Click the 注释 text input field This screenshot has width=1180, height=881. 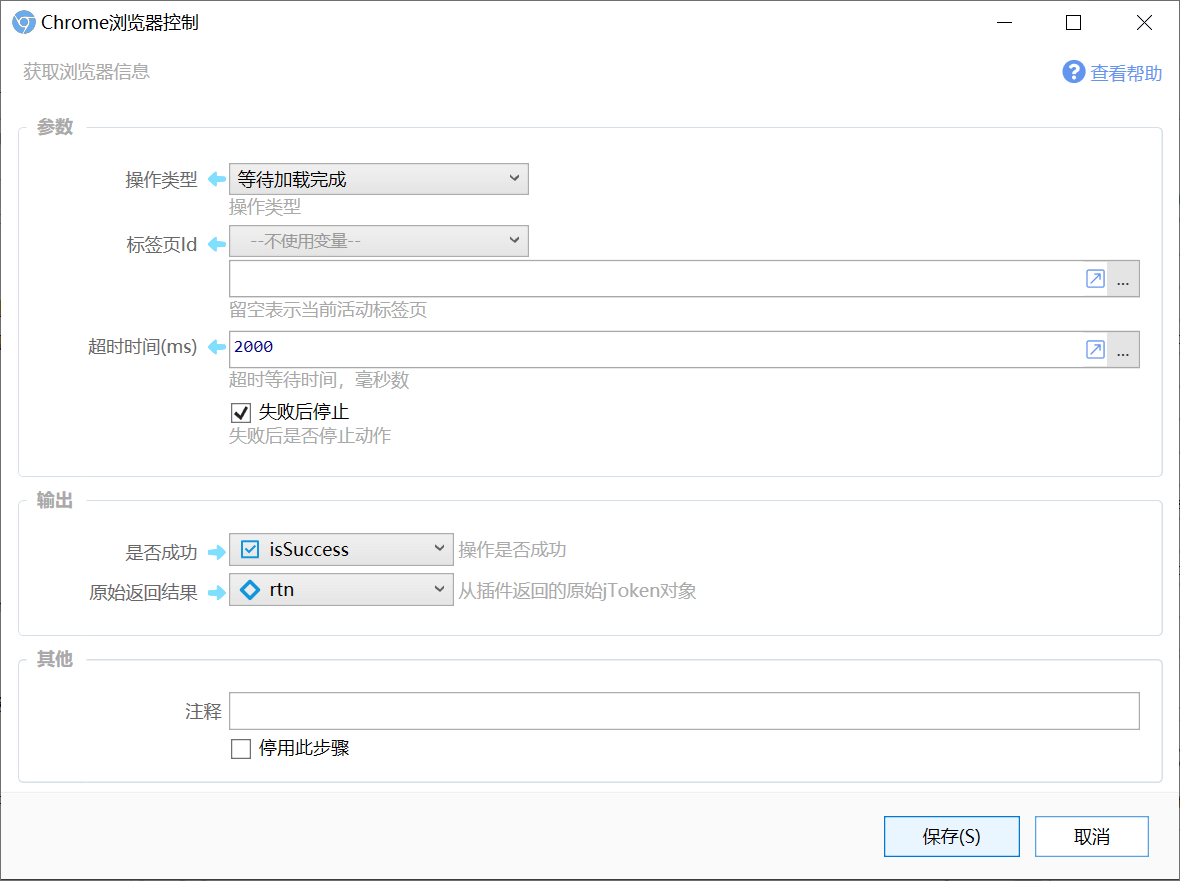coord(684,711)
